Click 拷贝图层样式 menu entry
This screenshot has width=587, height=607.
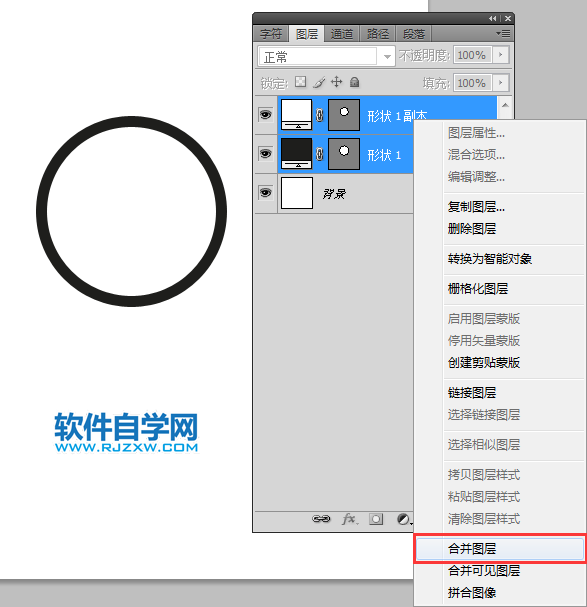click(500, 475)
